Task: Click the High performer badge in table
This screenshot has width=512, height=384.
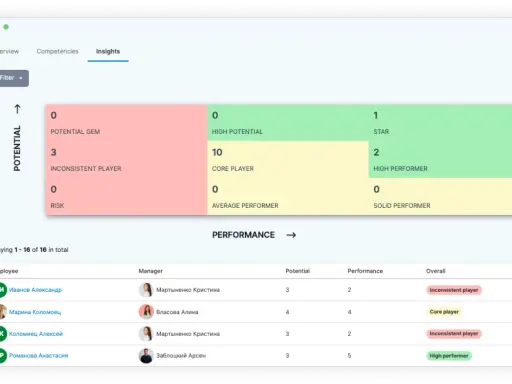Action: click(449, 356)
